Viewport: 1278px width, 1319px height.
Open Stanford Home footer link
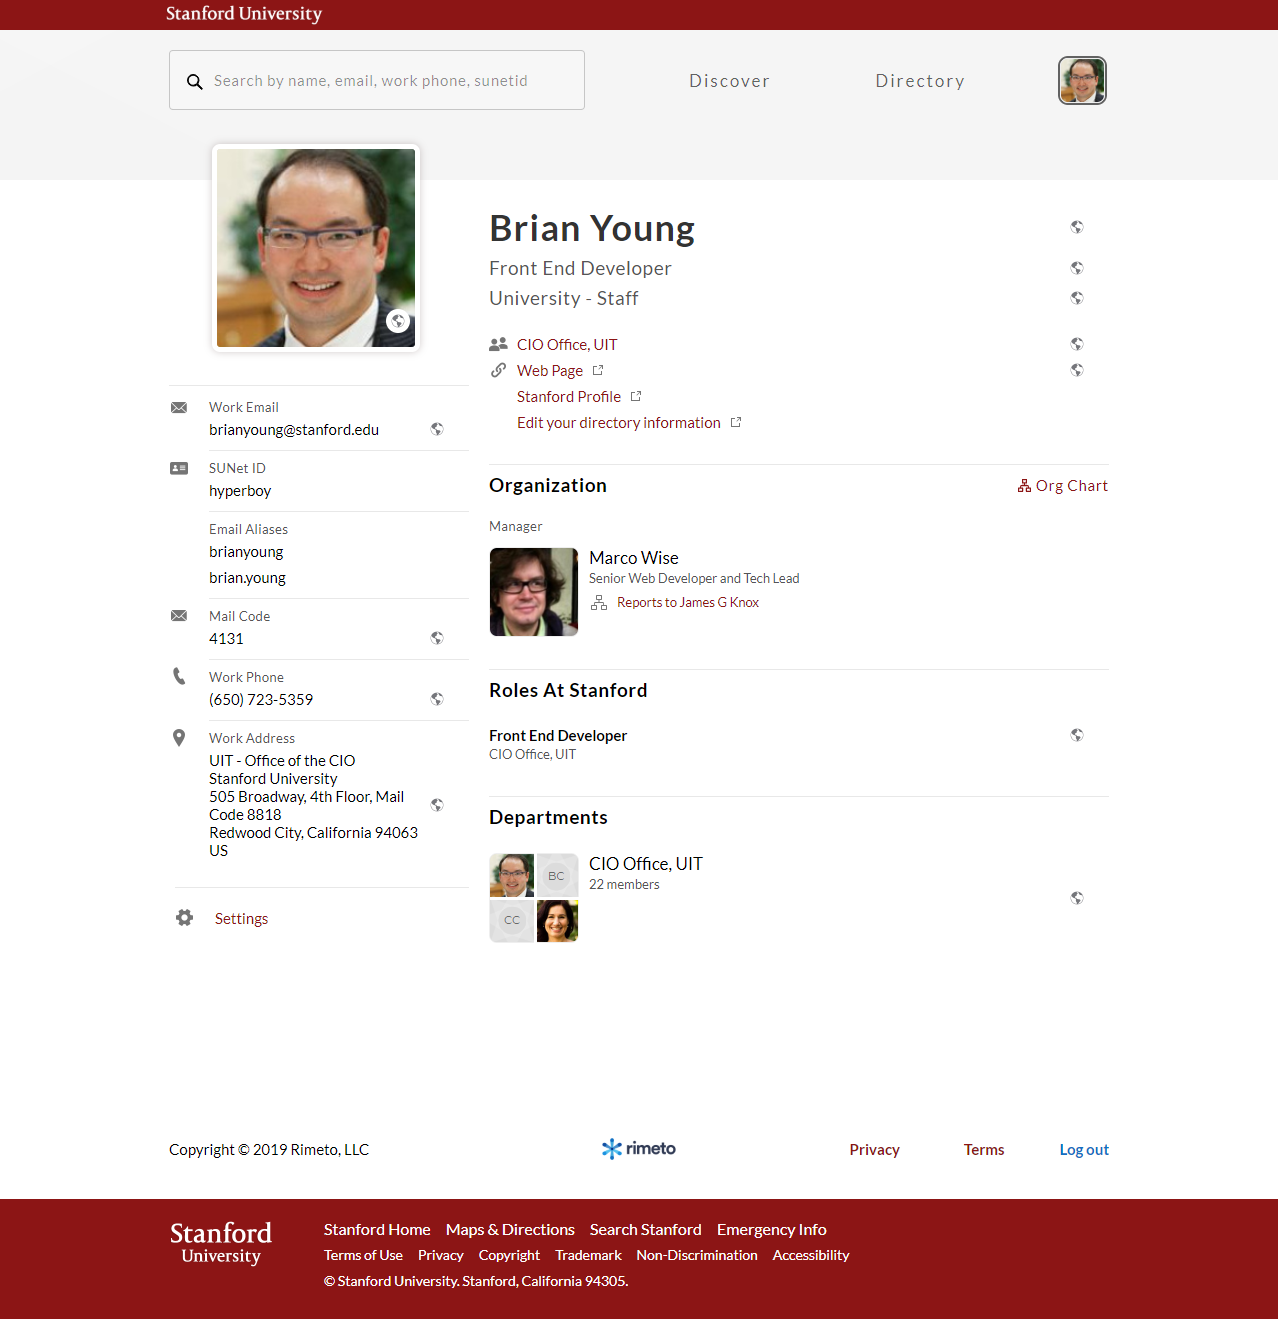click(x=377, y=1229)
